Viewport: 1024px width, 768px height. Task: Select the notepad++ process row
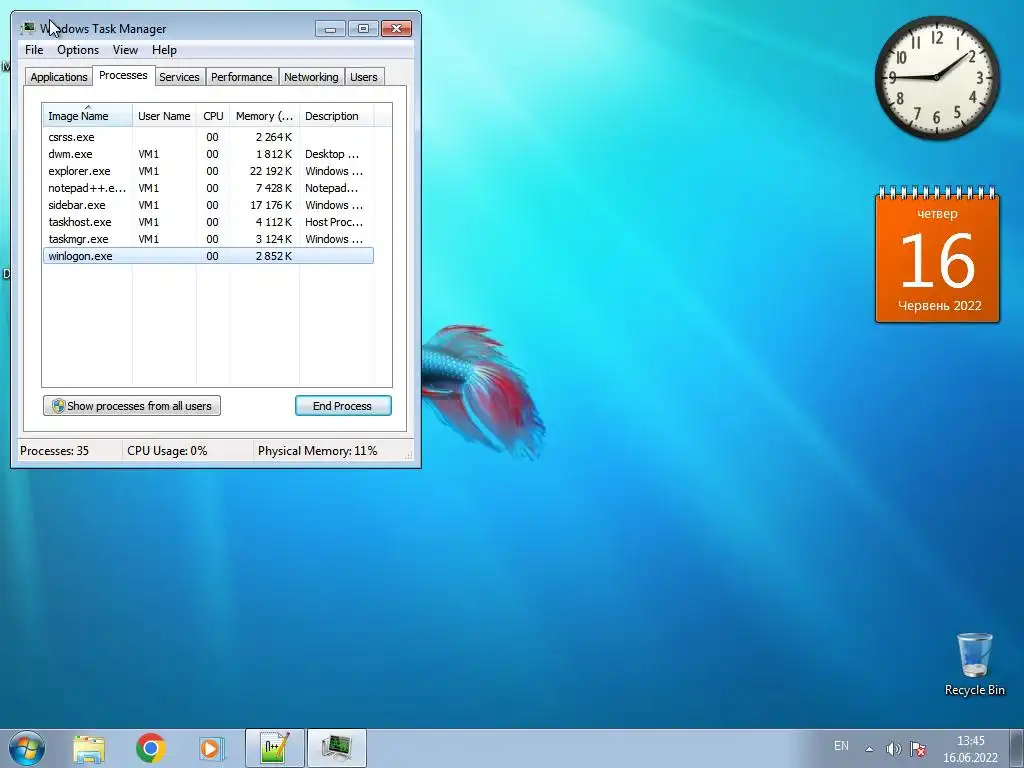pos(208,188)
